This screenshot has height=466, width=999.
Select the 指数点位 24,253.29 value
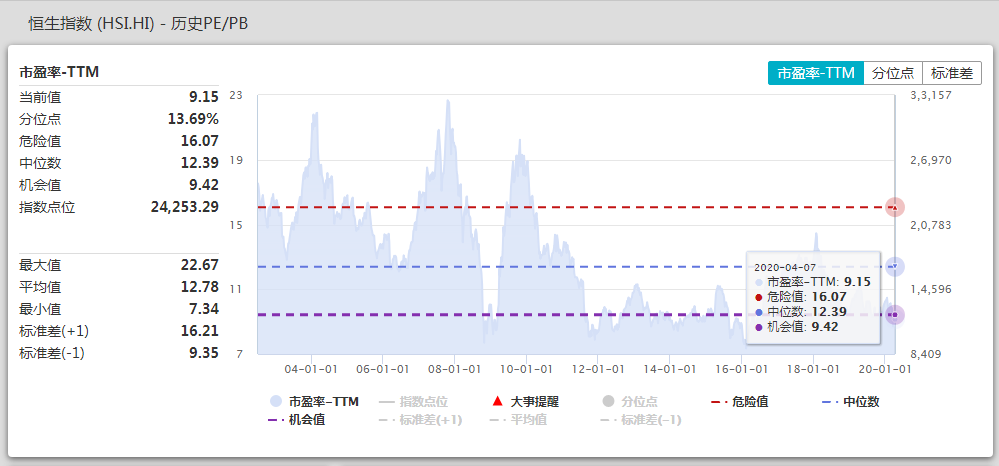pyautogui.click(x=185, y=207)
